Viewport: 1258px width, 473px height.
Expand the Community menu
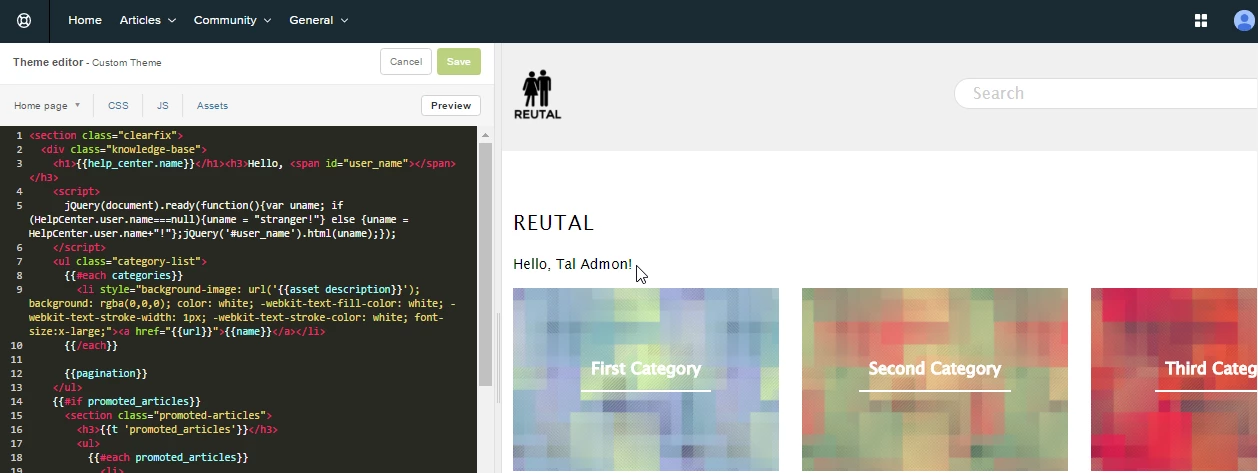(x=233, y=20)
